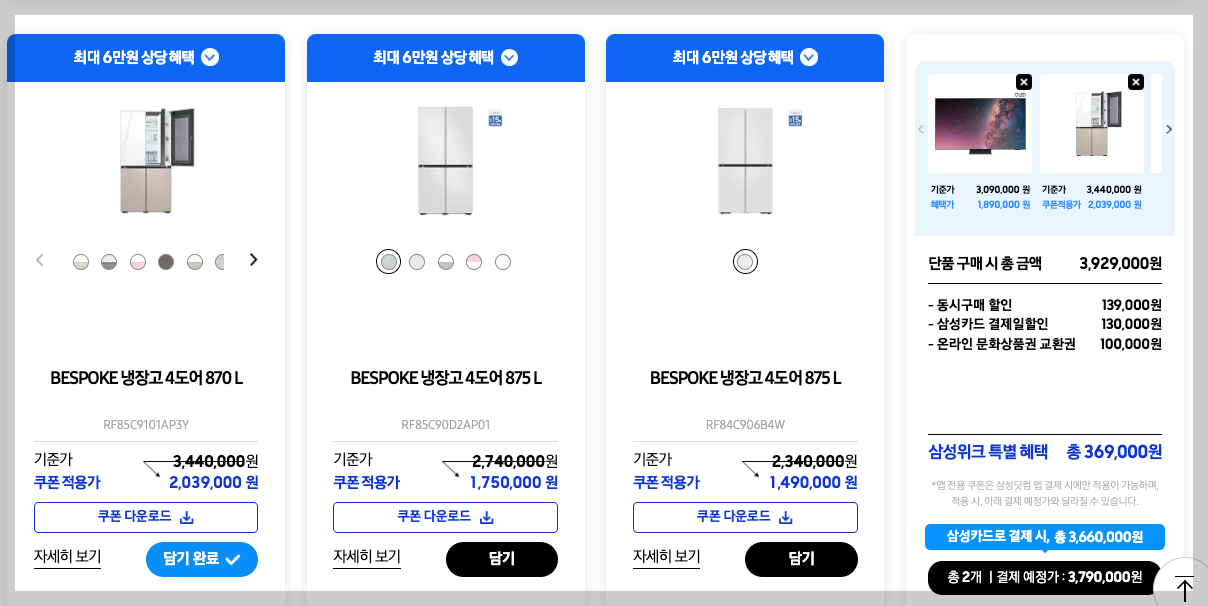Click right chevron in cart summary panel
The height and width of the screenshot is (606, 1208).
click(x=1168, y=128)
